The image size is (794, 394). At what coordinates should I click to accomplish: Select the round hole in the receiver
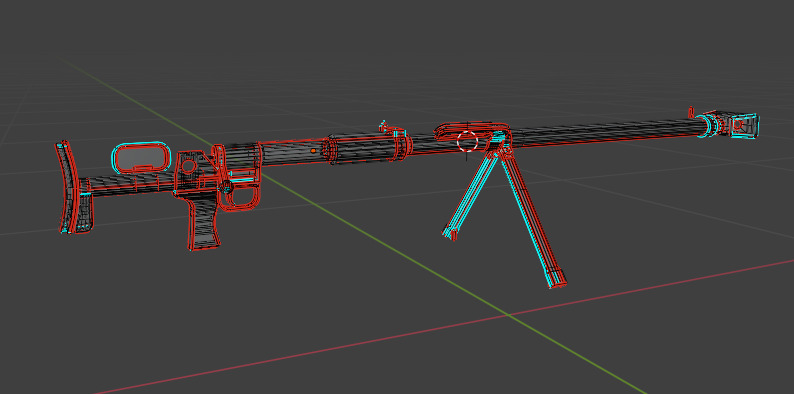[188, 166]
